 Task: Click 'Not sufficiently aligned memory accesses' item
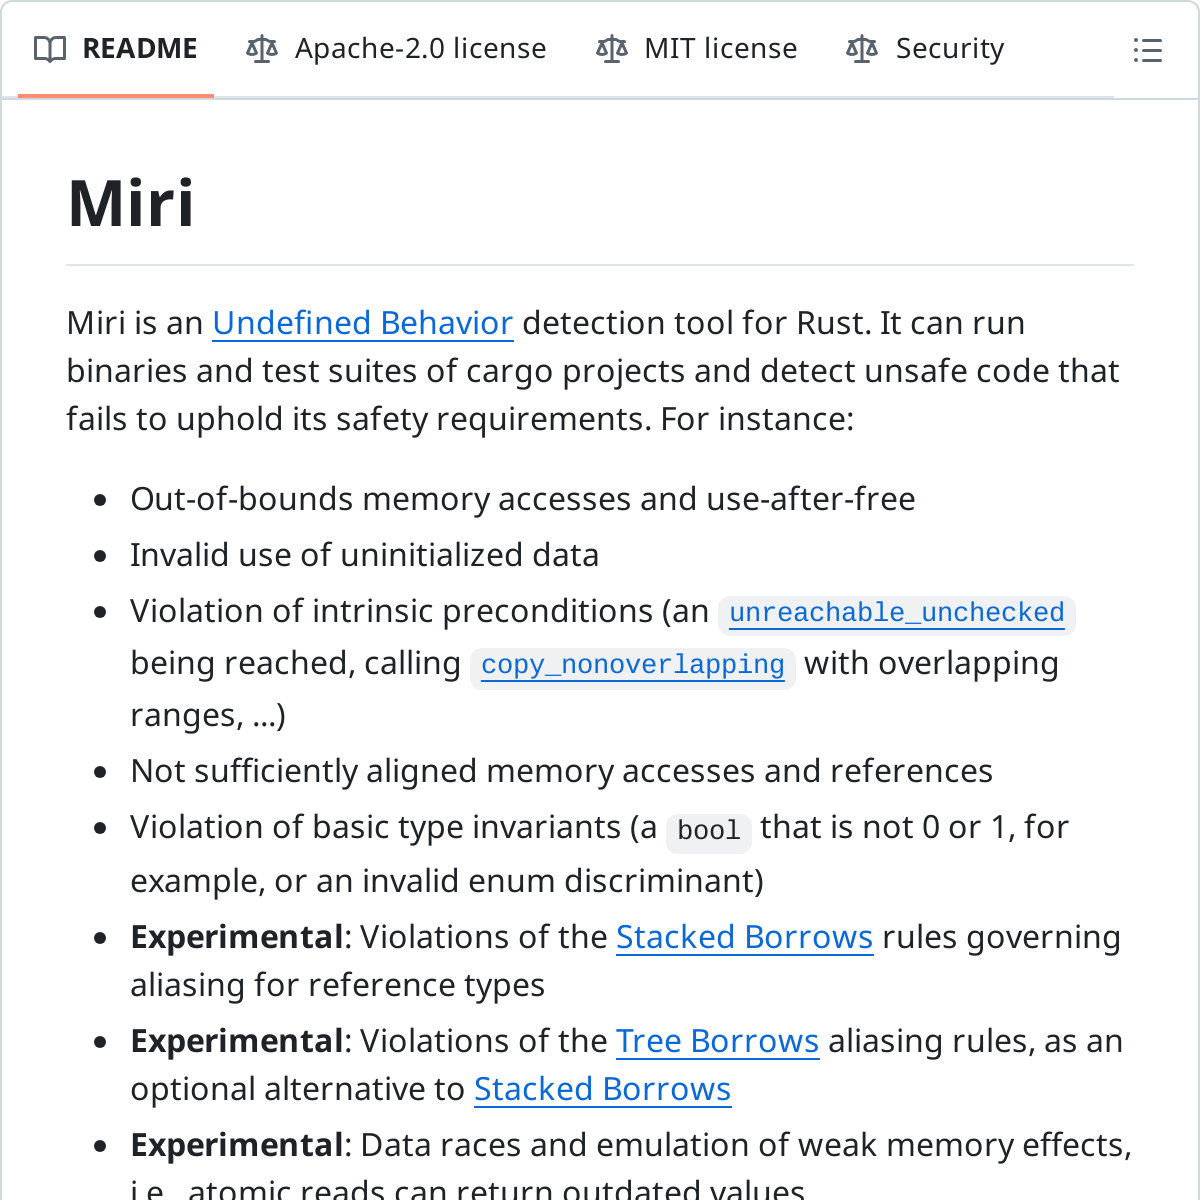coord(562,771)
